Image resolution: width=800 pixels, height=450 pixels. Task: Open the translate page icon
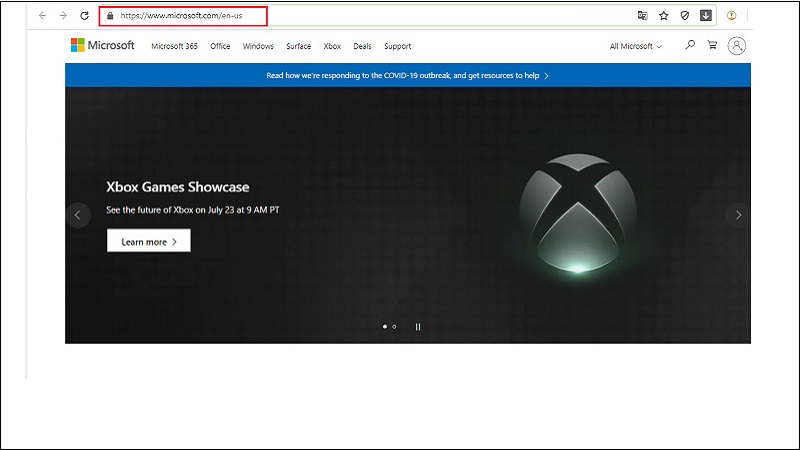(x=643, y=16)
